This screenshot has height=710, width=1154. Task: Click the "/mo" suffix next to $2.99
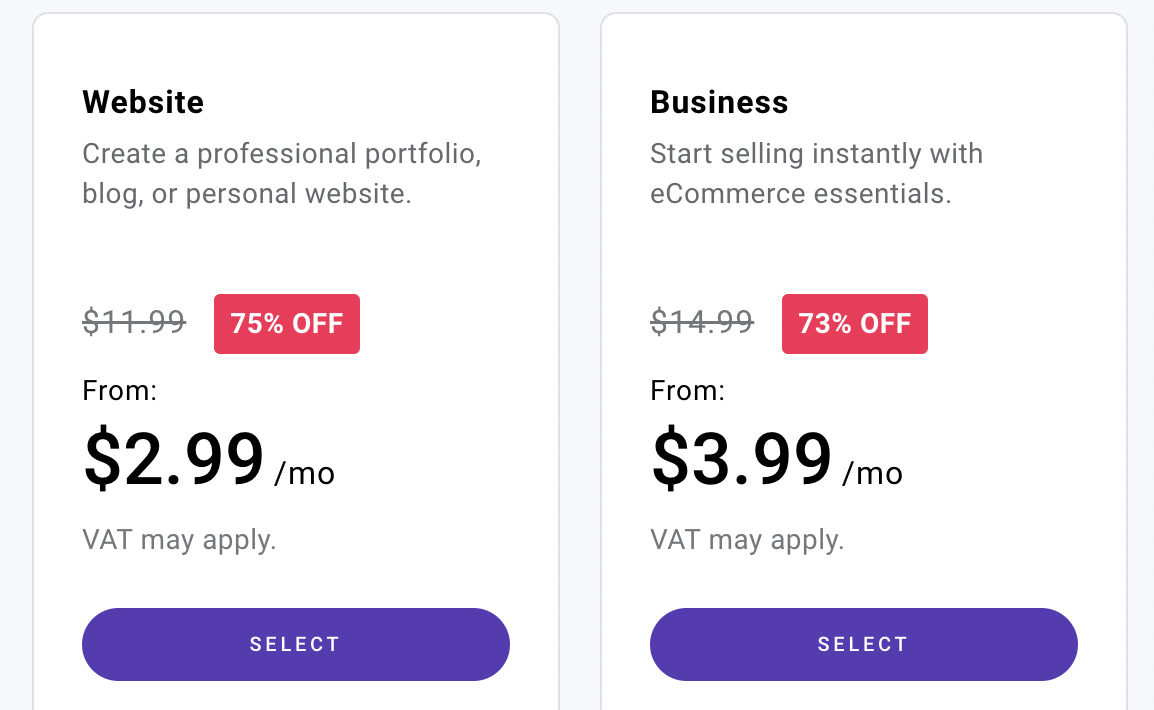pos(305,473)
